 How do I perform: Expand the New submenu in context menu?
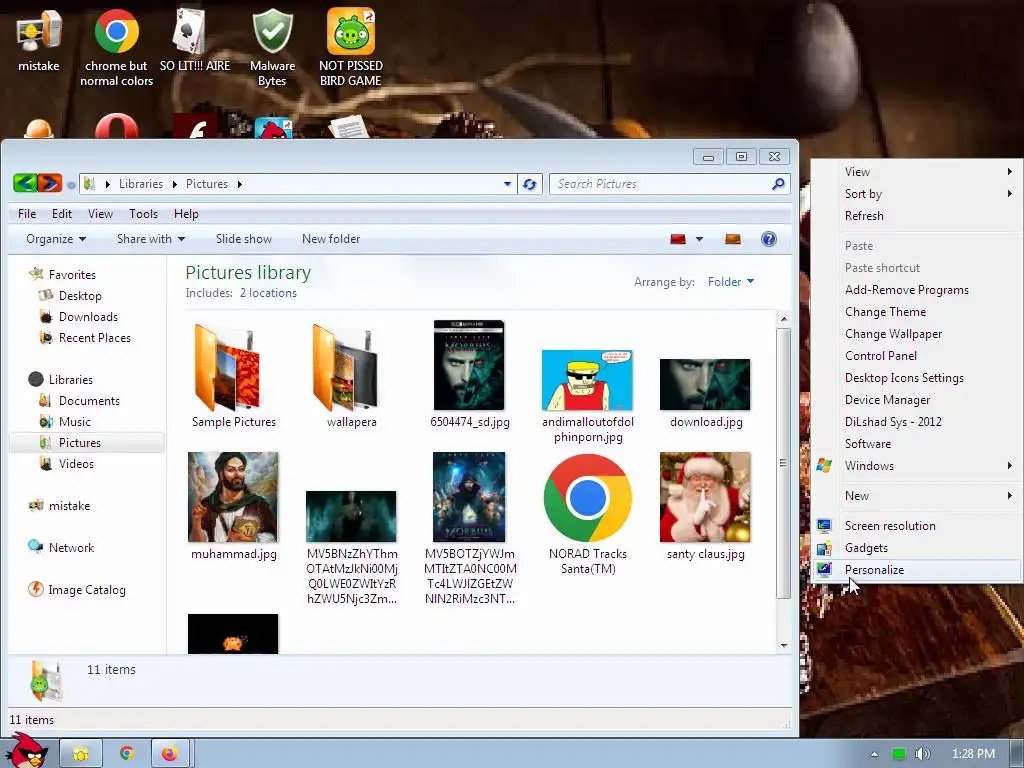point(917,496)
